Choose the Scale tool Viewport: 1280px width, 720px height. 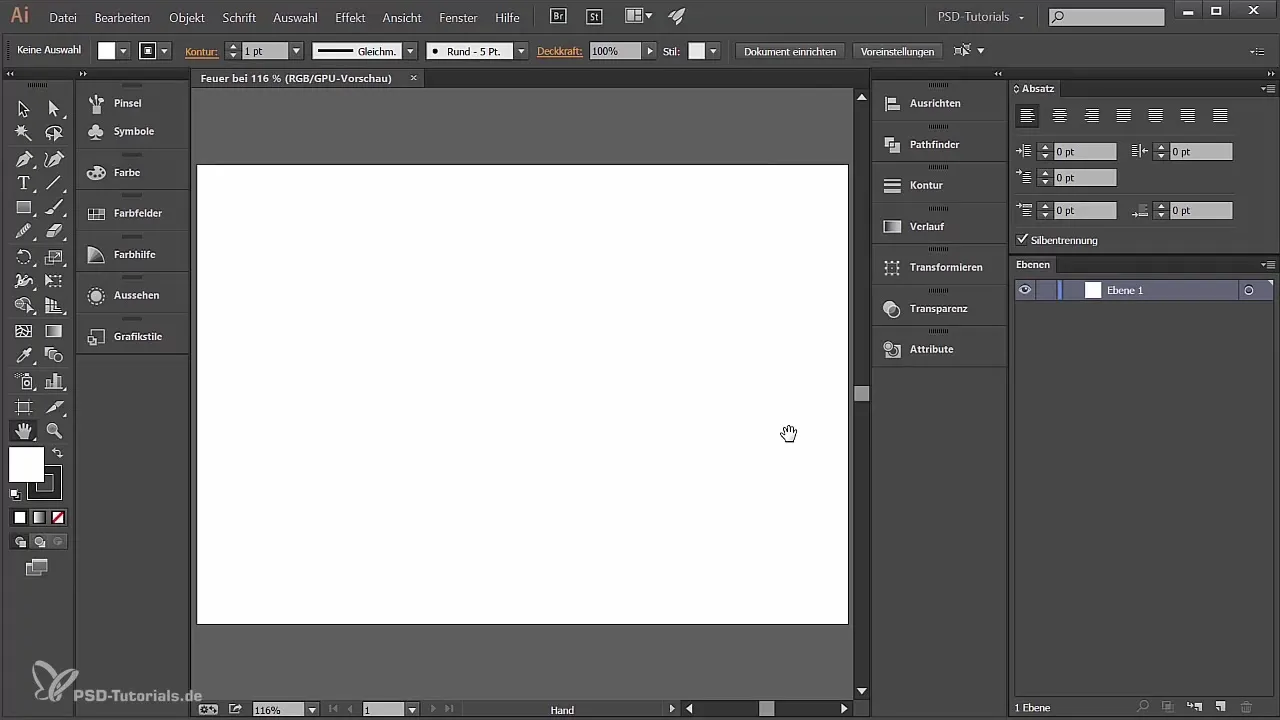(54, 257)
